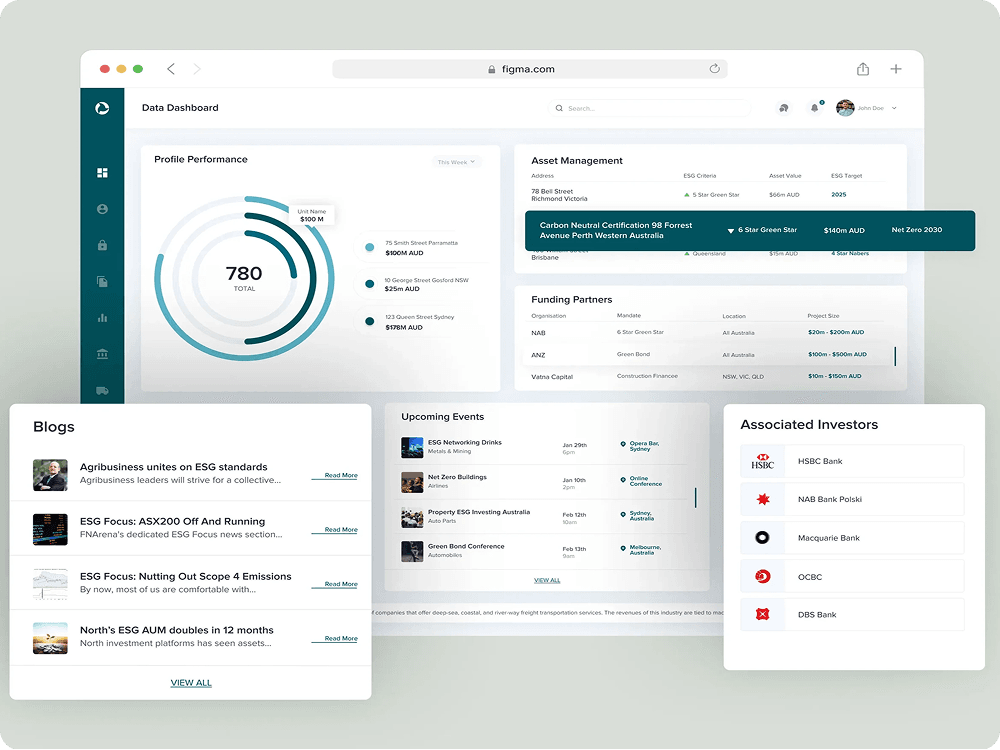Open the documents icon in sidebar
This screenshot has width=1000, height=750.
[102, 282]
